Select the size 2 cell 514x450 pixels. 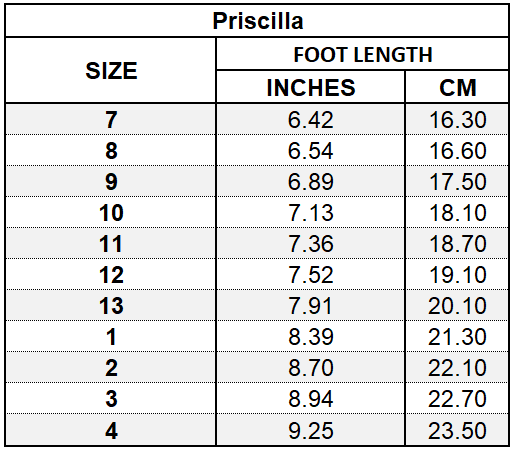pos(111,367)
